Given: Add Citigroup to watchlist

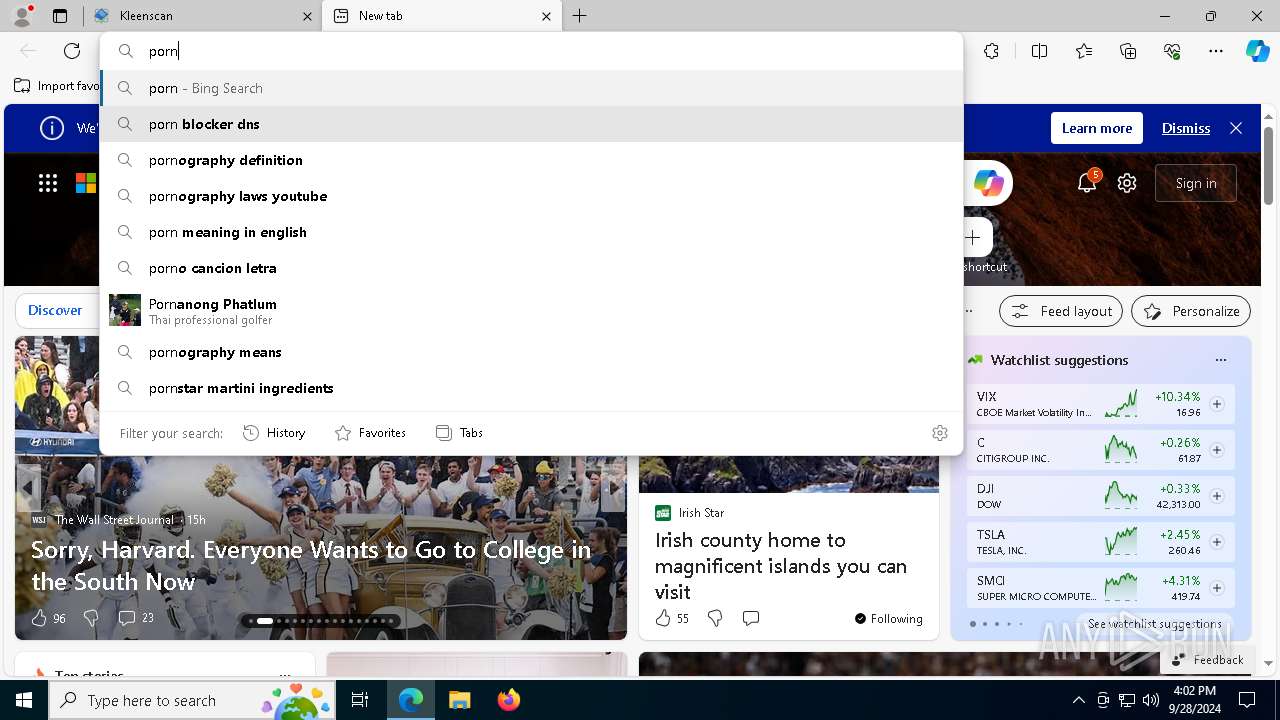Looking at the screenshot, I should pos(1217,450).
